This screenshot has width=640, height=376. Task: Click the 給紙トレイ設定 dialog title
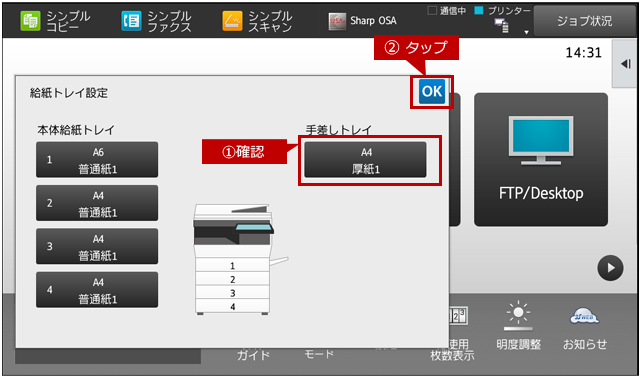(x=69, y=93)
